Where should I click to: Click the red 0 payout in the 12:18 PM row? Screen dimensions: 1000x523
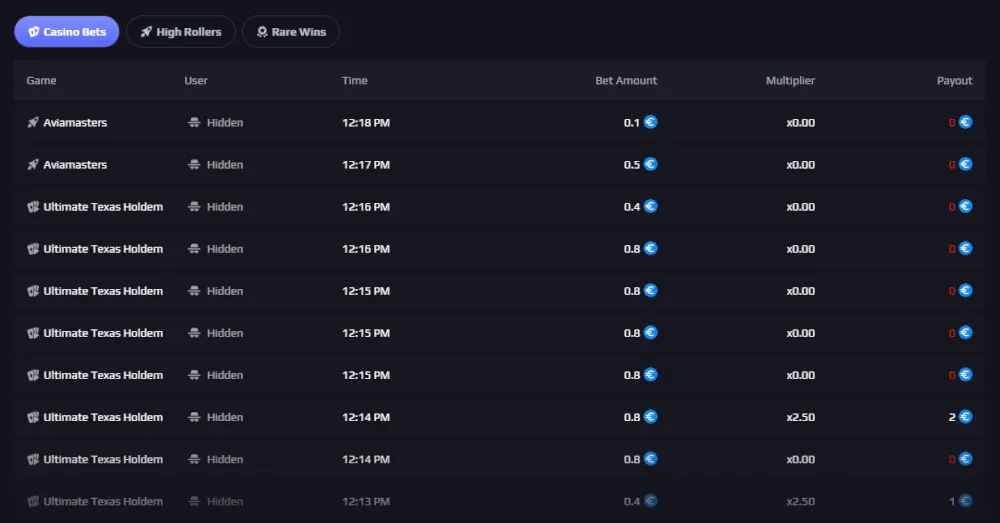[952, 122]
